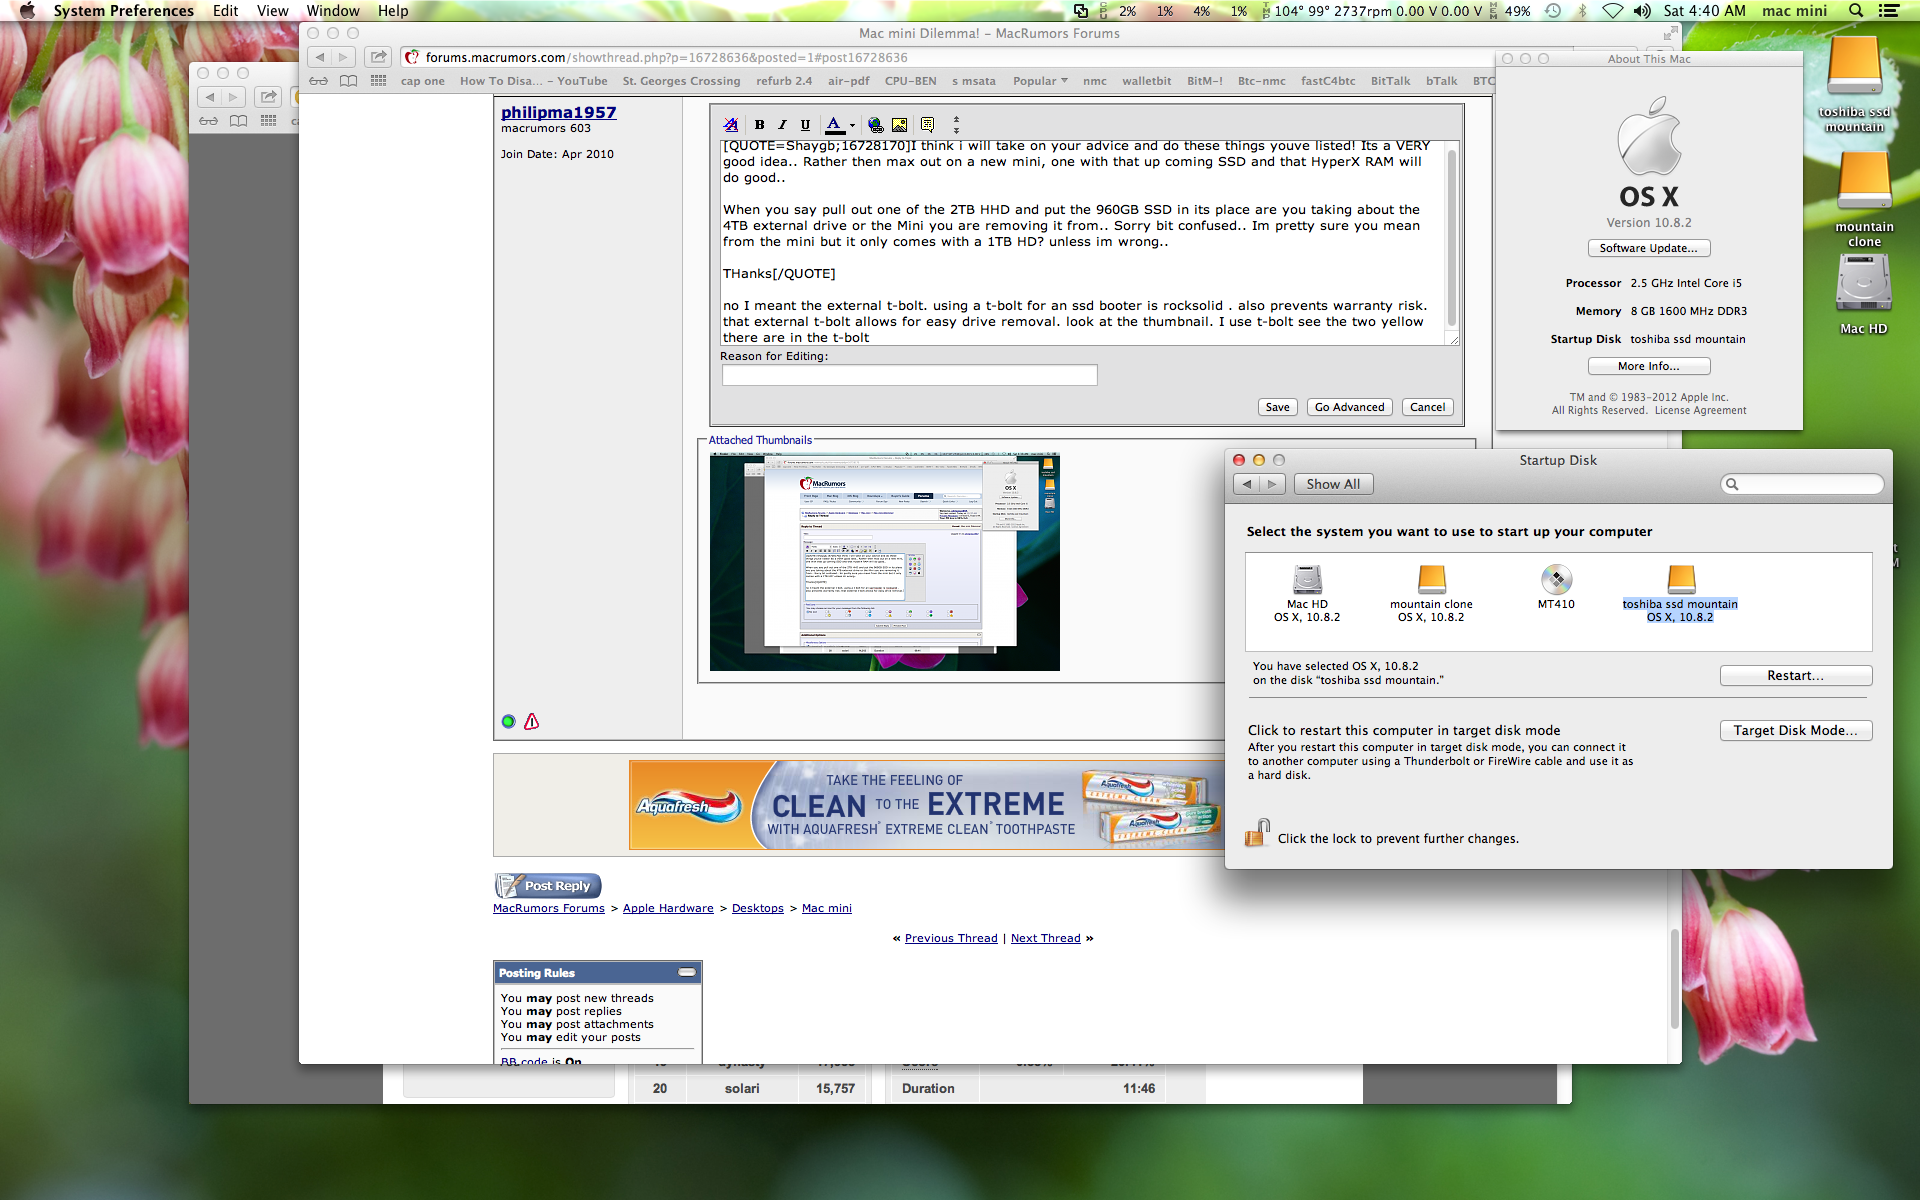The height and width of the screenshot is (1200, 1920).
Task: Click the Remove Text Formatting icon
Action: pyautogui.click(x=731, y=125)
